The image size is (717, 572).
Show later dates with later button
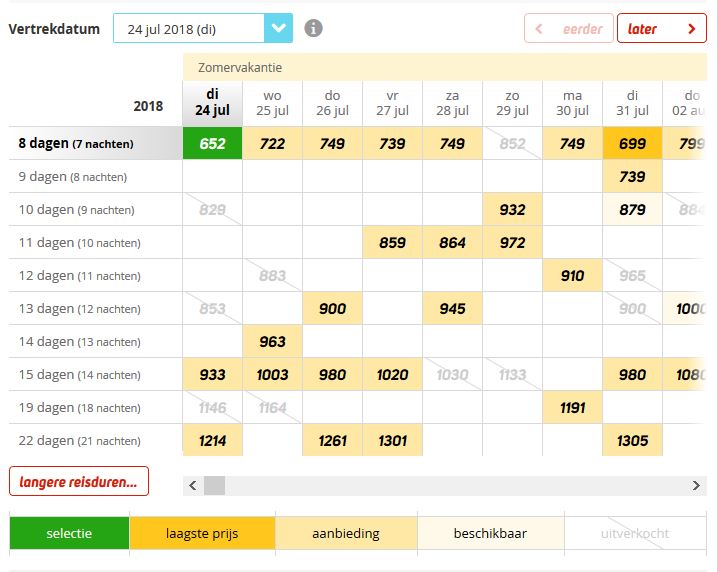[x=662, y=29]
